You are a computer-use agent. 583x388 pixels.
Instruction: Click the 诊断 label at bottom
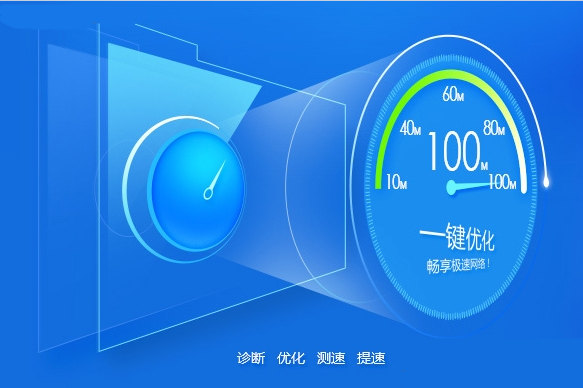pyautogui.click(x=251, y=358)
